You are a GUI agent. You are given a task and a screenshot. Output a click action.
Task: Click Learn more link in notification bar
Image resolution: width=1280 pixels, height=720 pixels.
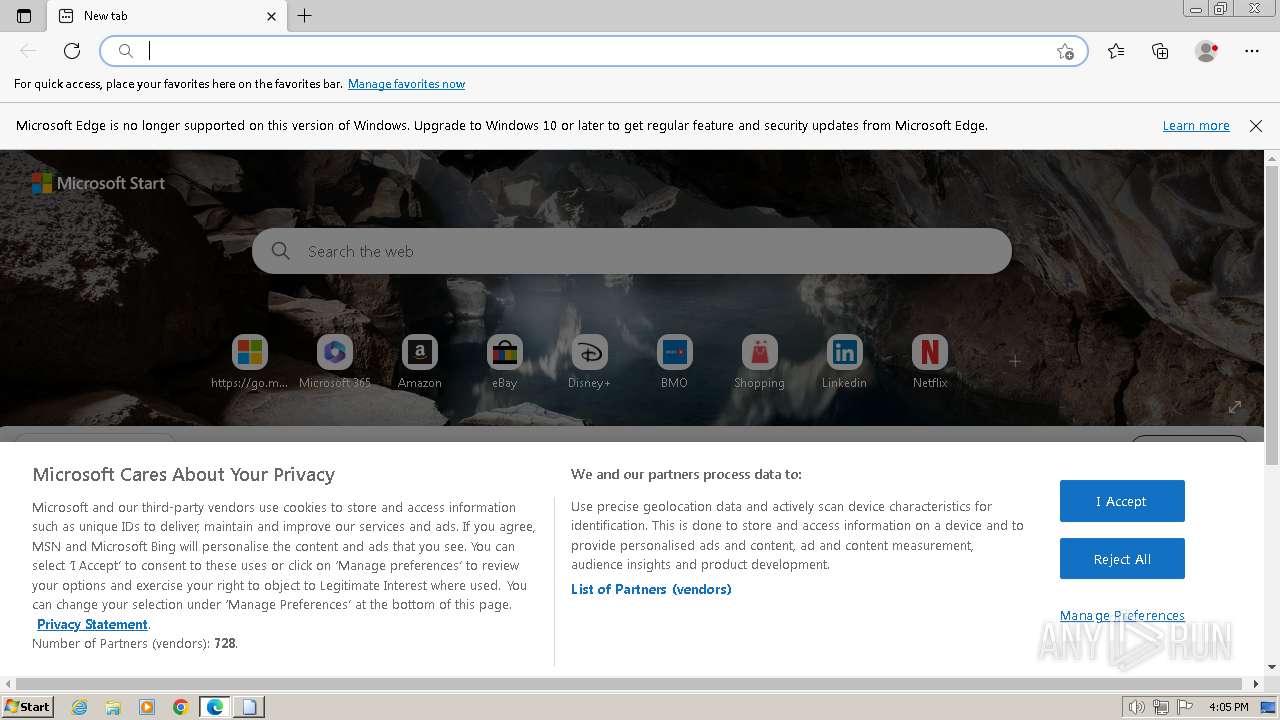tap(1196, 126)
